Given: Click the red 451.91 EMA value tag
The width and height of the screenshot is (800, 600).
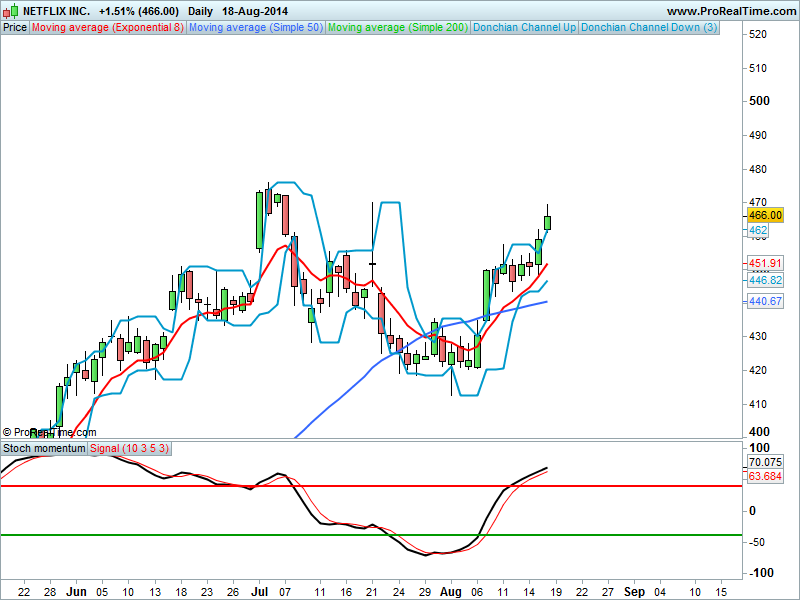Looking at the screenshot, I should tap(765, 263).
